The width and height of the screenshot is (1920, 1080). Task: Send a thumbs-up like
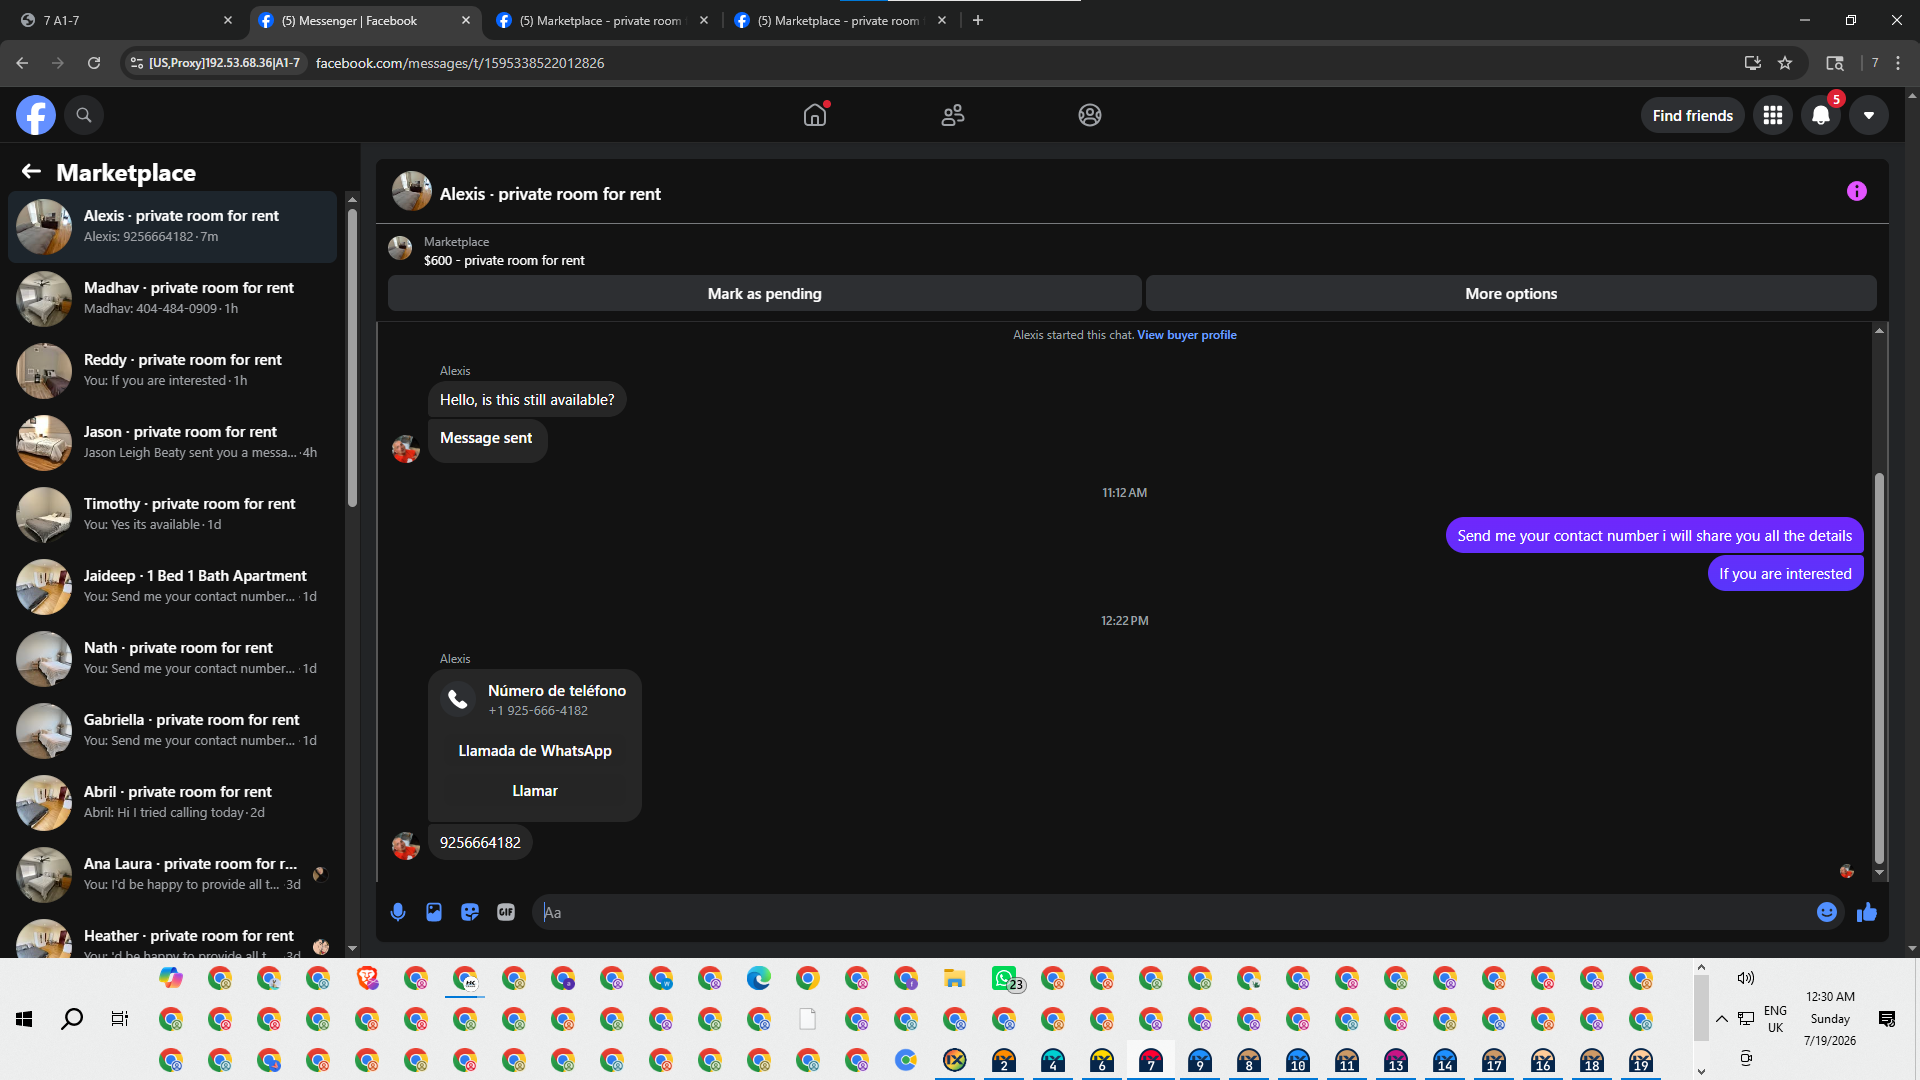(x=1867, y=912)
